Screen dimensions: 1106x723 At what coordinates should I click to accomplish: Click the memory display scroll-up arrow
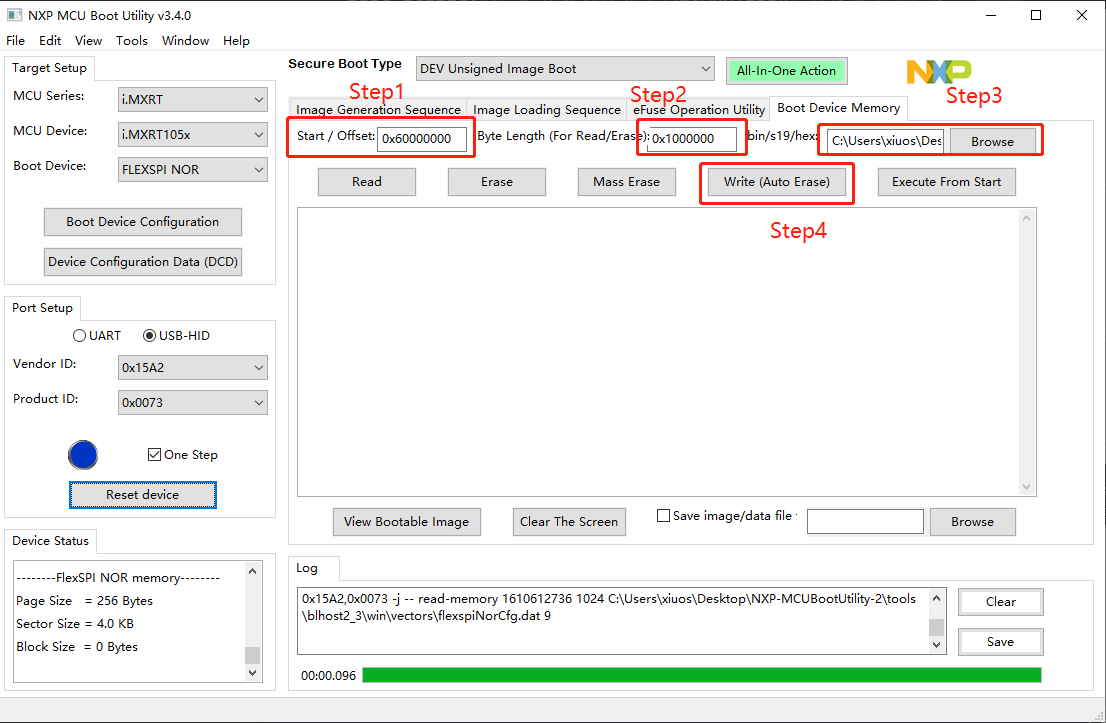pos(1026,219)
